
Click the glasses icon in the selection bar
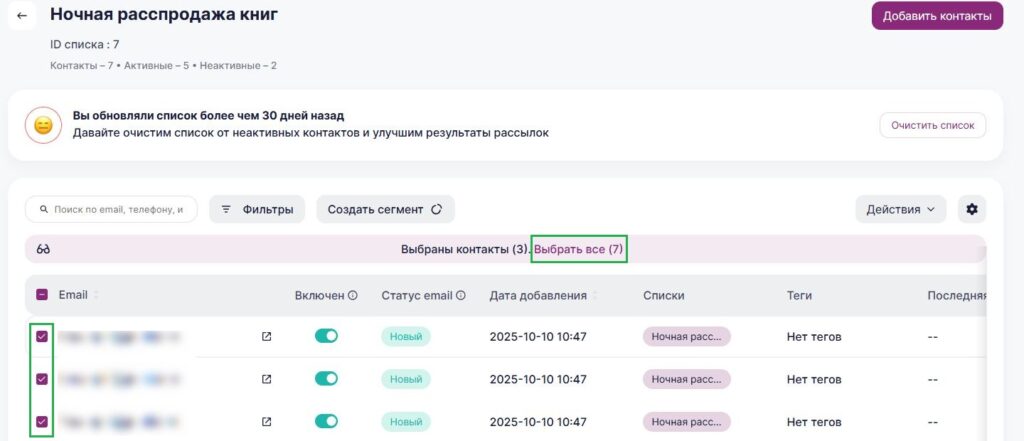43,249
